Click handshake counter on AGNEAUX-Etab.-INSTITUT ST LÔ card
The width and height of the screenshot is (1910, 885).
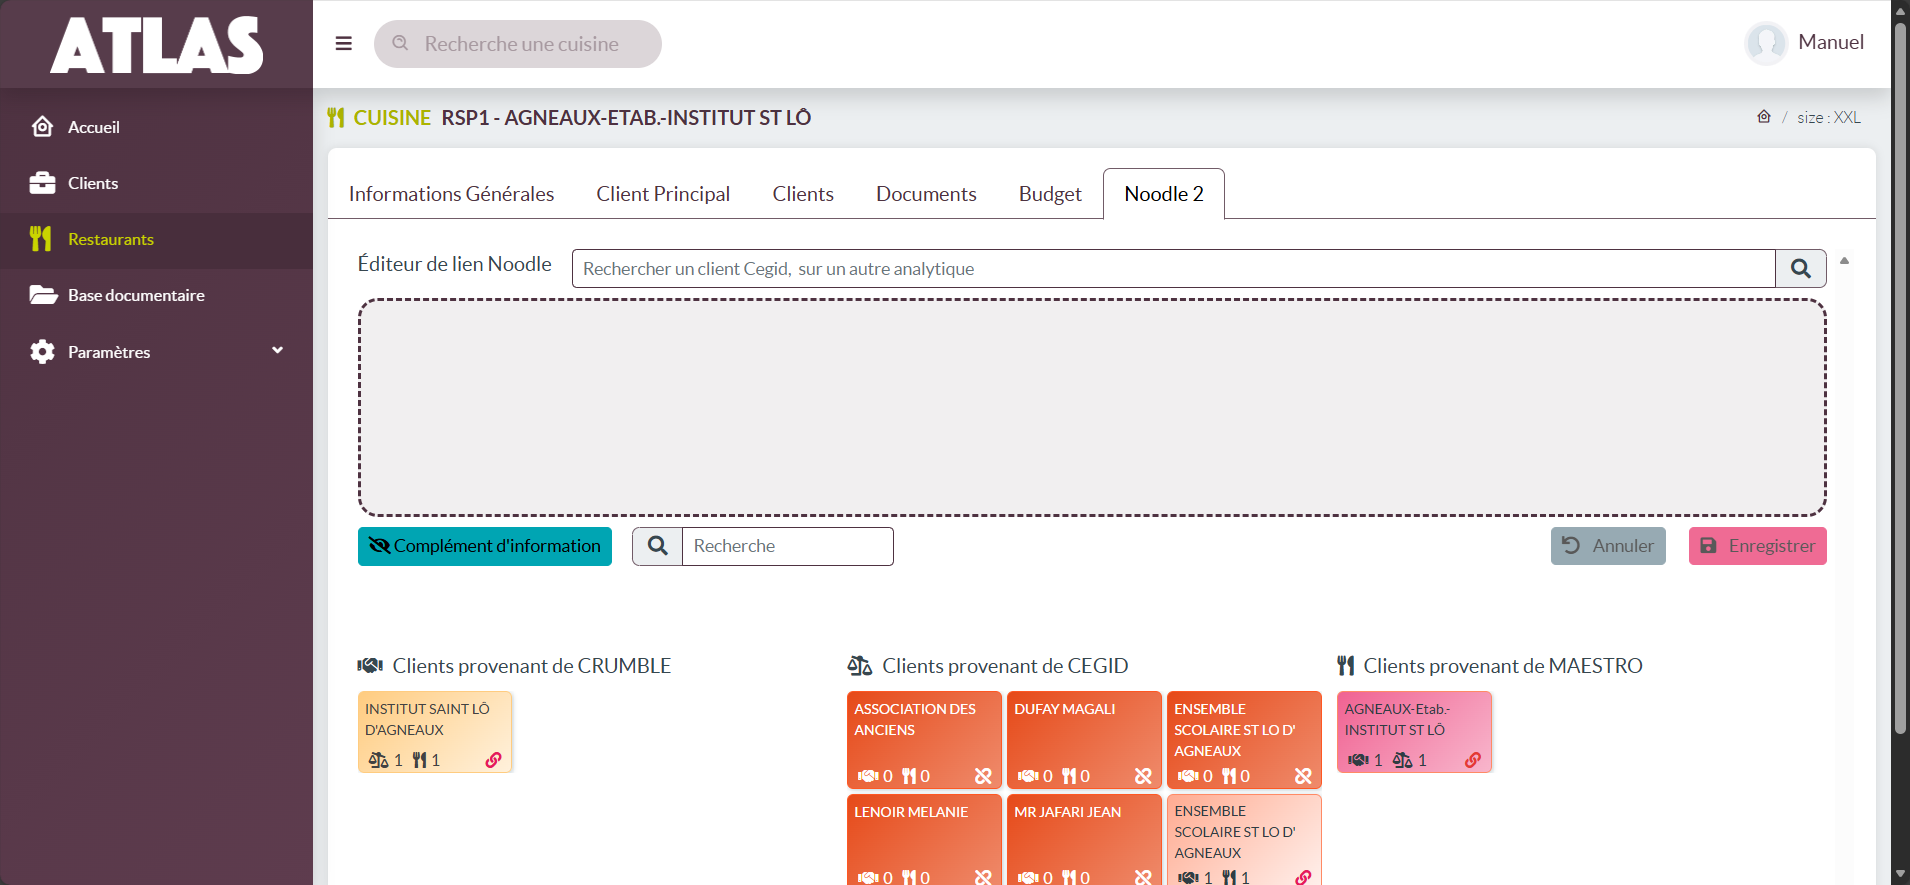click(1366, 760)
